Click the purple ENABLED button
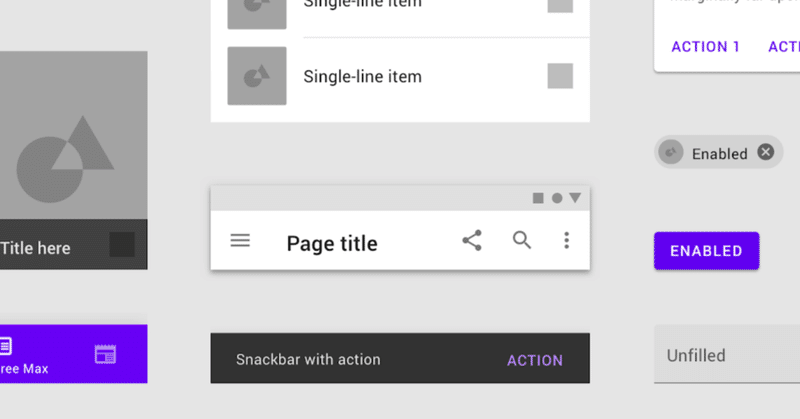Viewport: 800px width, 419px height. 707,251
